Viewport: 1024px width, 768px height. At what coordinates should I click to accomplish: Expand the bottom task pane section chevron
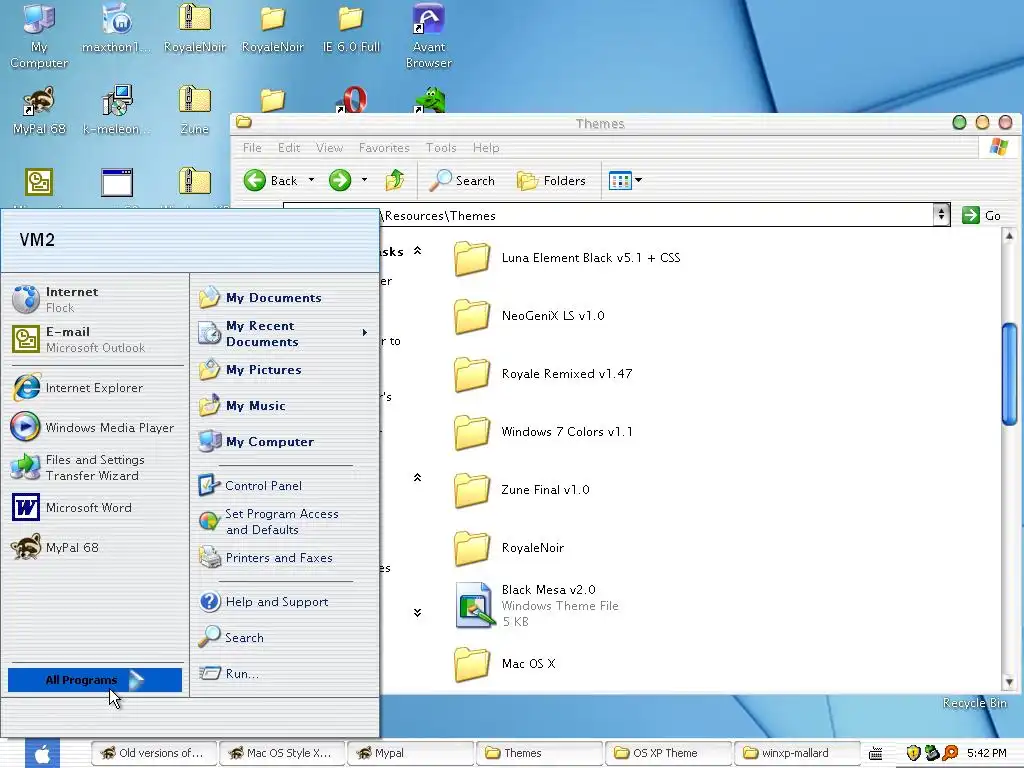417,613
